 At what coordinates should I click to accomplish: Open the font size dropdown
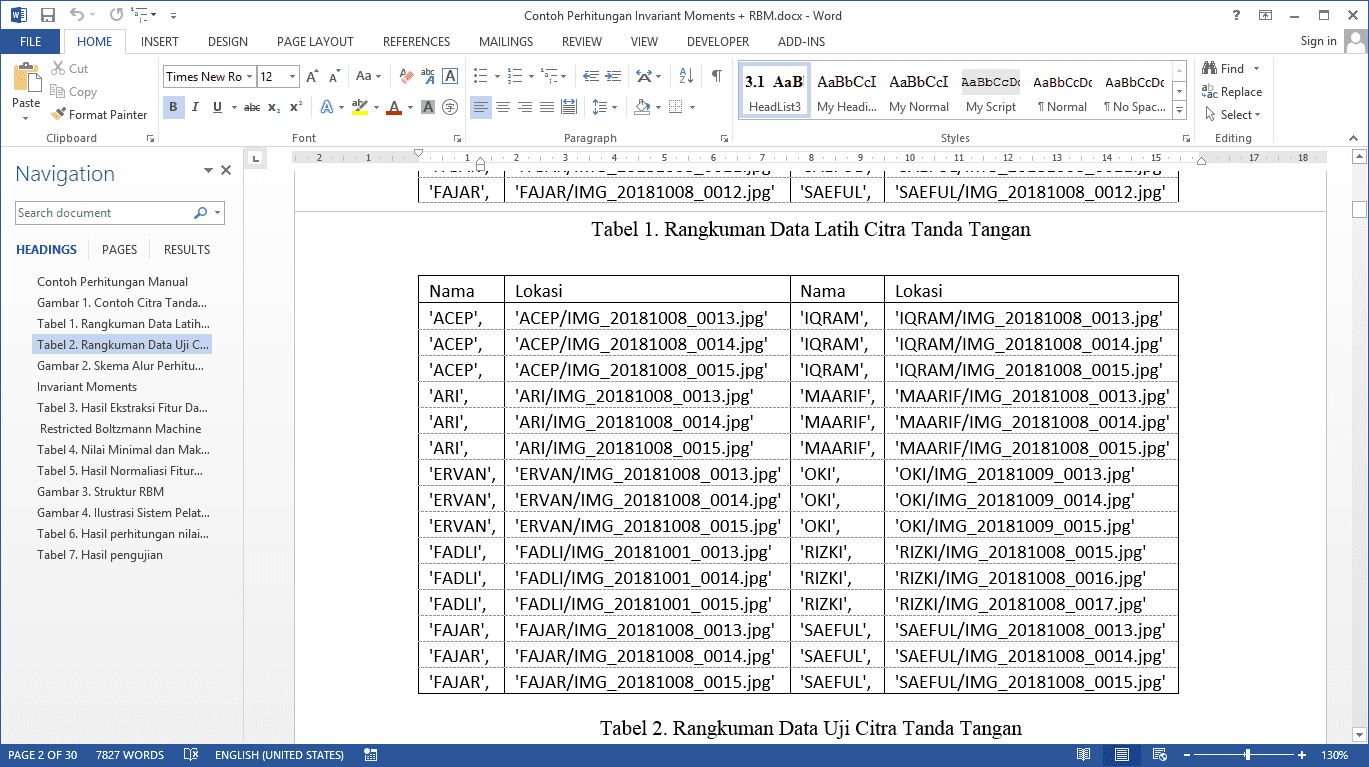click(x=293, y=77)
